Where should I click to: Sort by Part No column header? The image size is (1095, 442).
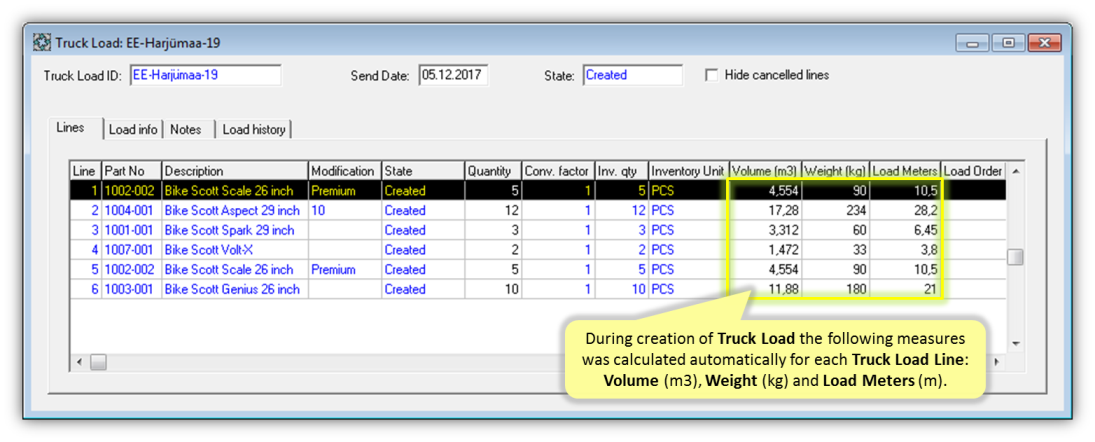click(x=131, y=171)
